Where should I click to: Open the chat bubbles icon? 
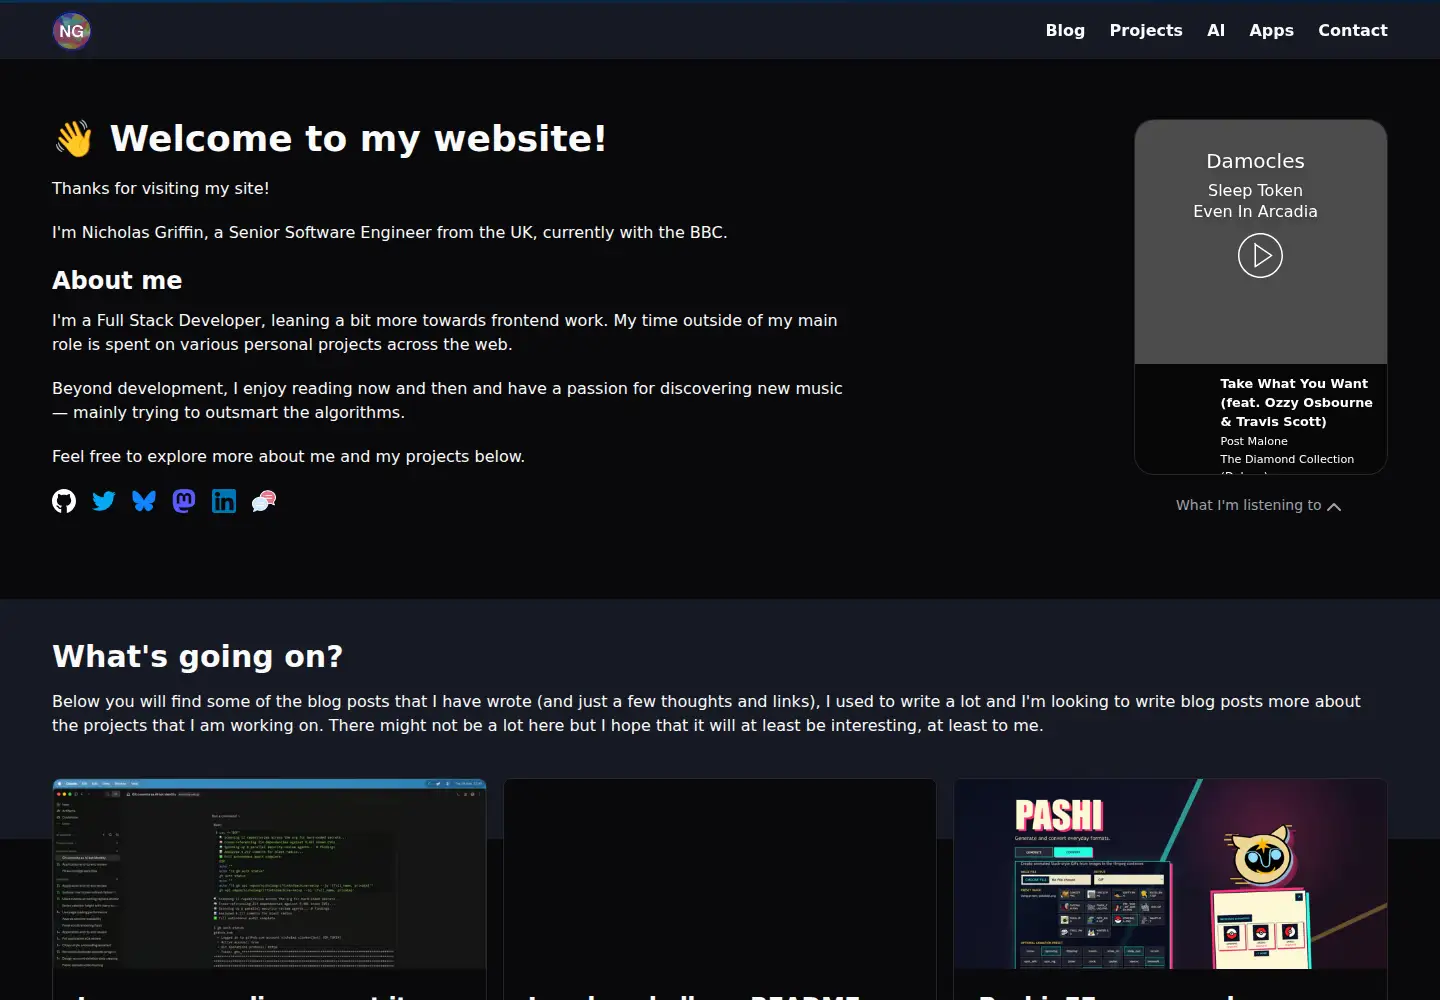click(x=264, y=501)
